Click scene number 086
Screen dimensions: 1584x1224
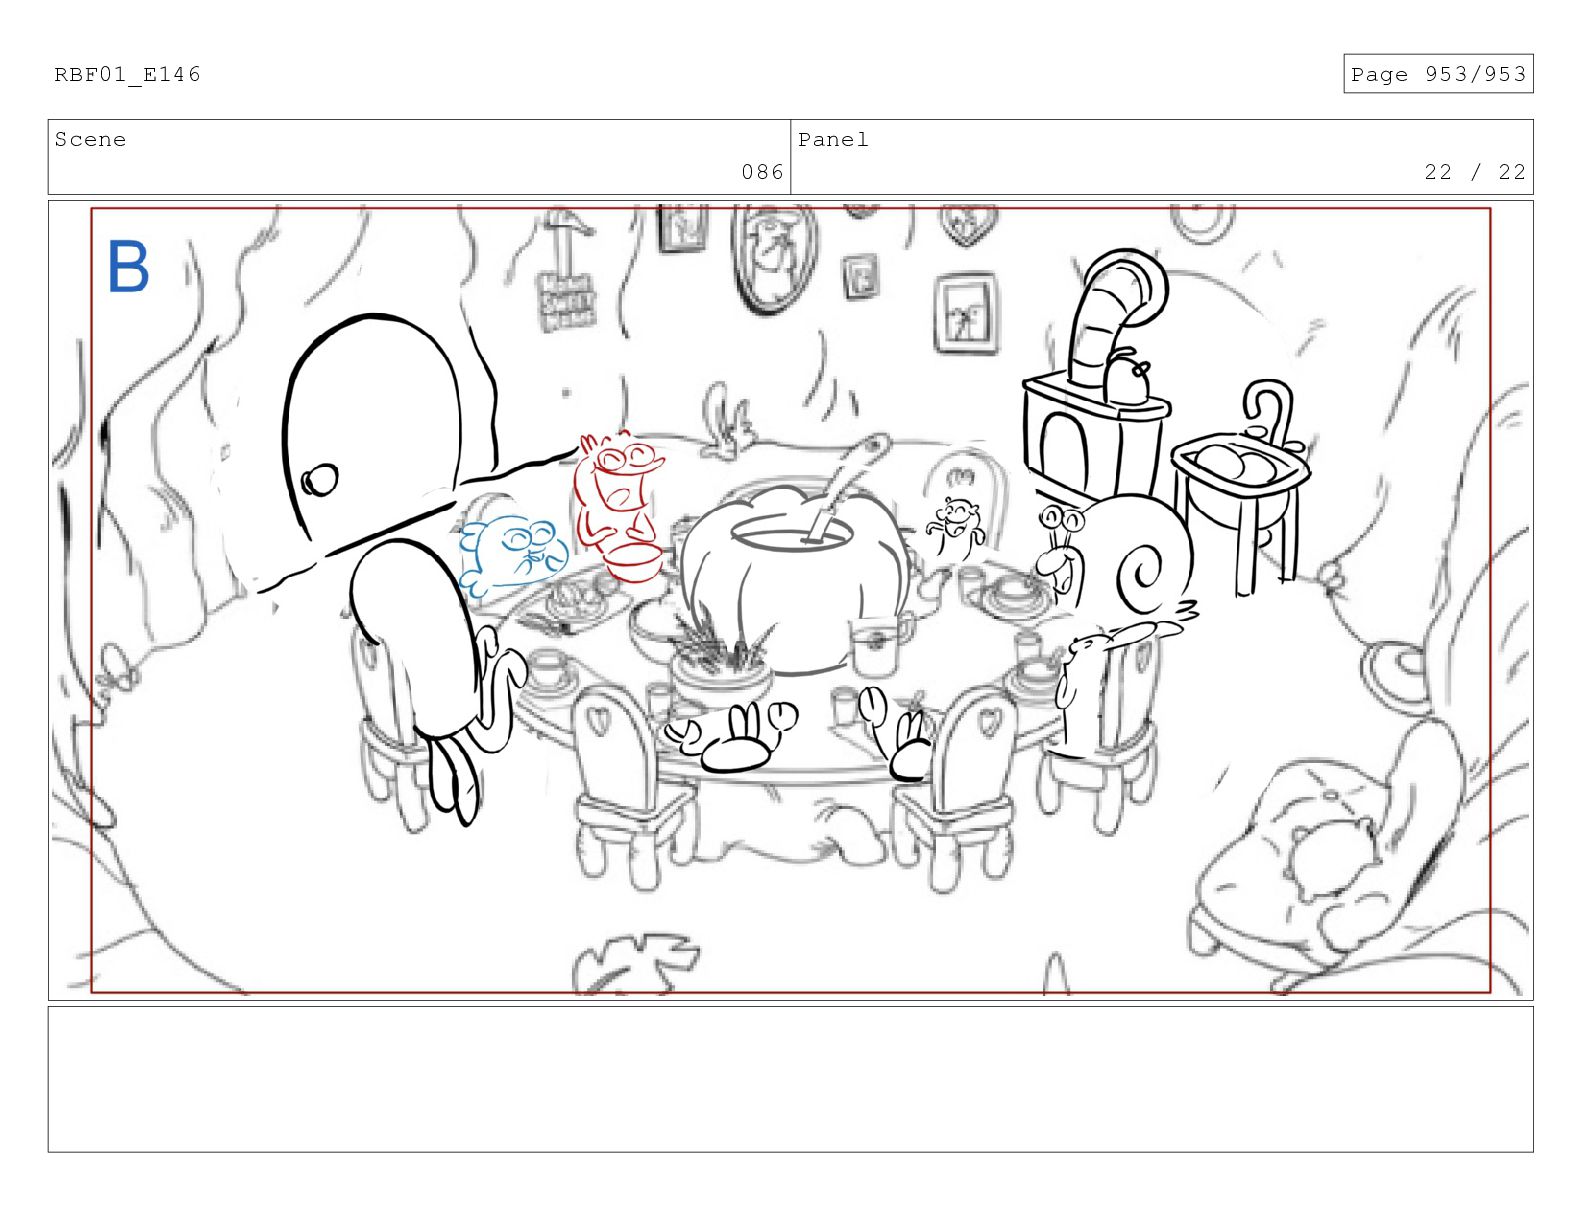pyautogui.click(x=762, y=172)
